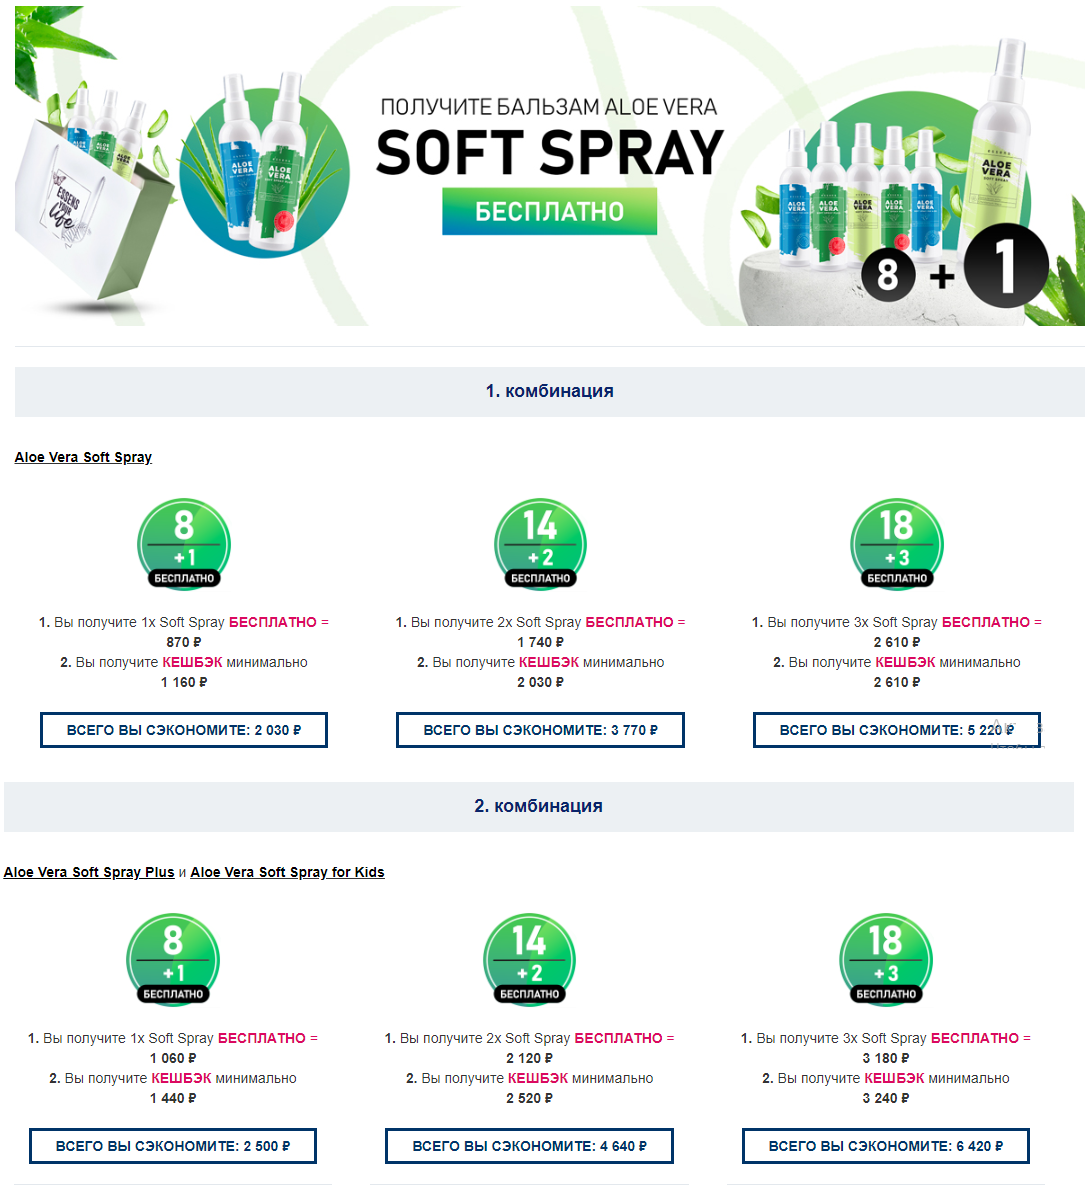Click the savings box showing 3 770 ₽
The image size is (1090, 1201).
tap(540, 730)
